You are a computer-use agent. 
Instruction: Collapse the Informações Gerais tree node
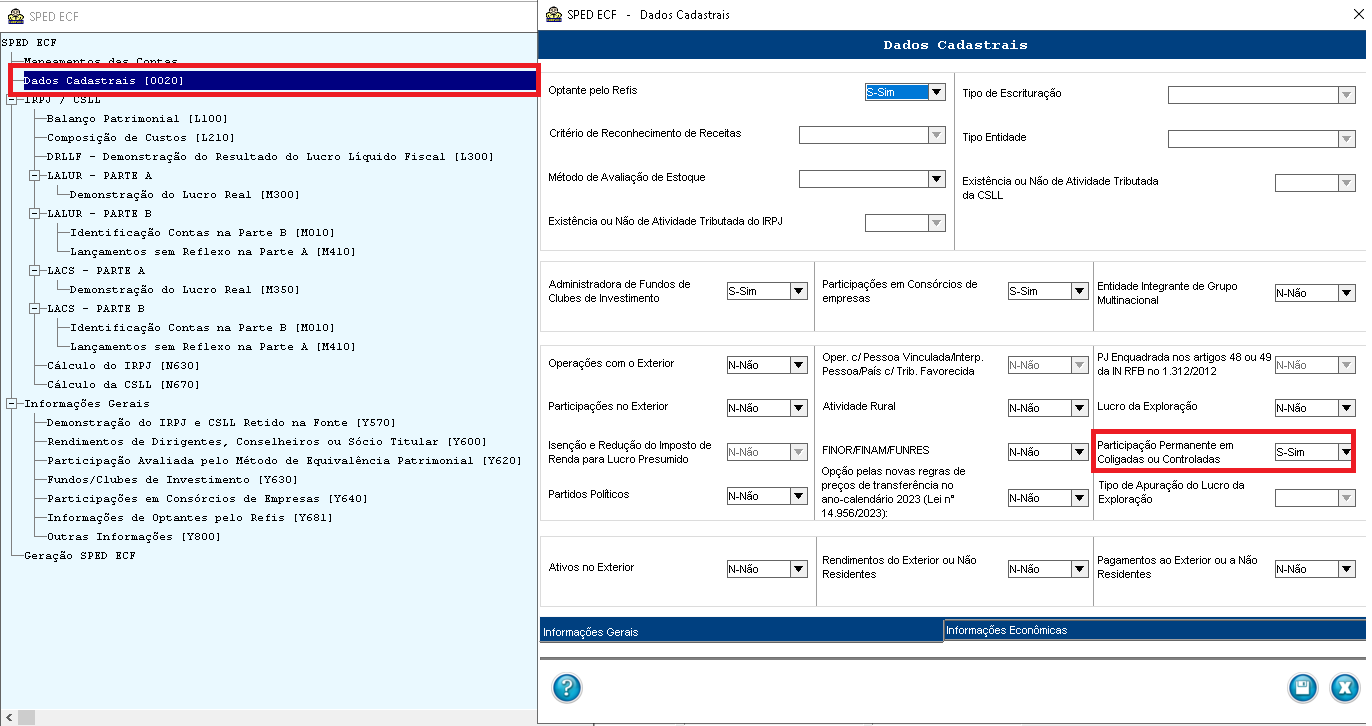(x=10, y=403)
